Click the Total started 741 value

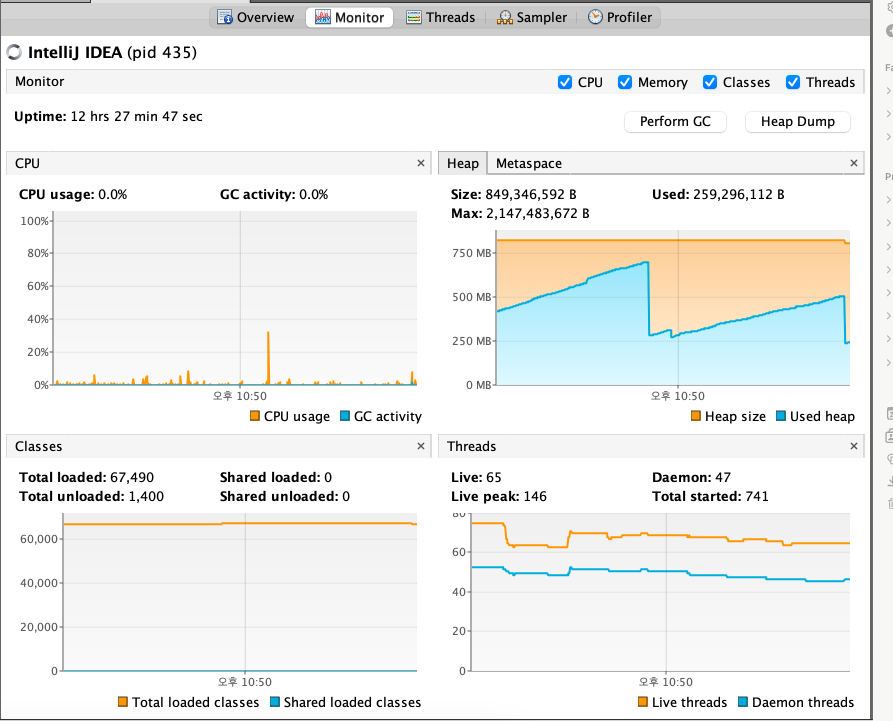(757, 497)
